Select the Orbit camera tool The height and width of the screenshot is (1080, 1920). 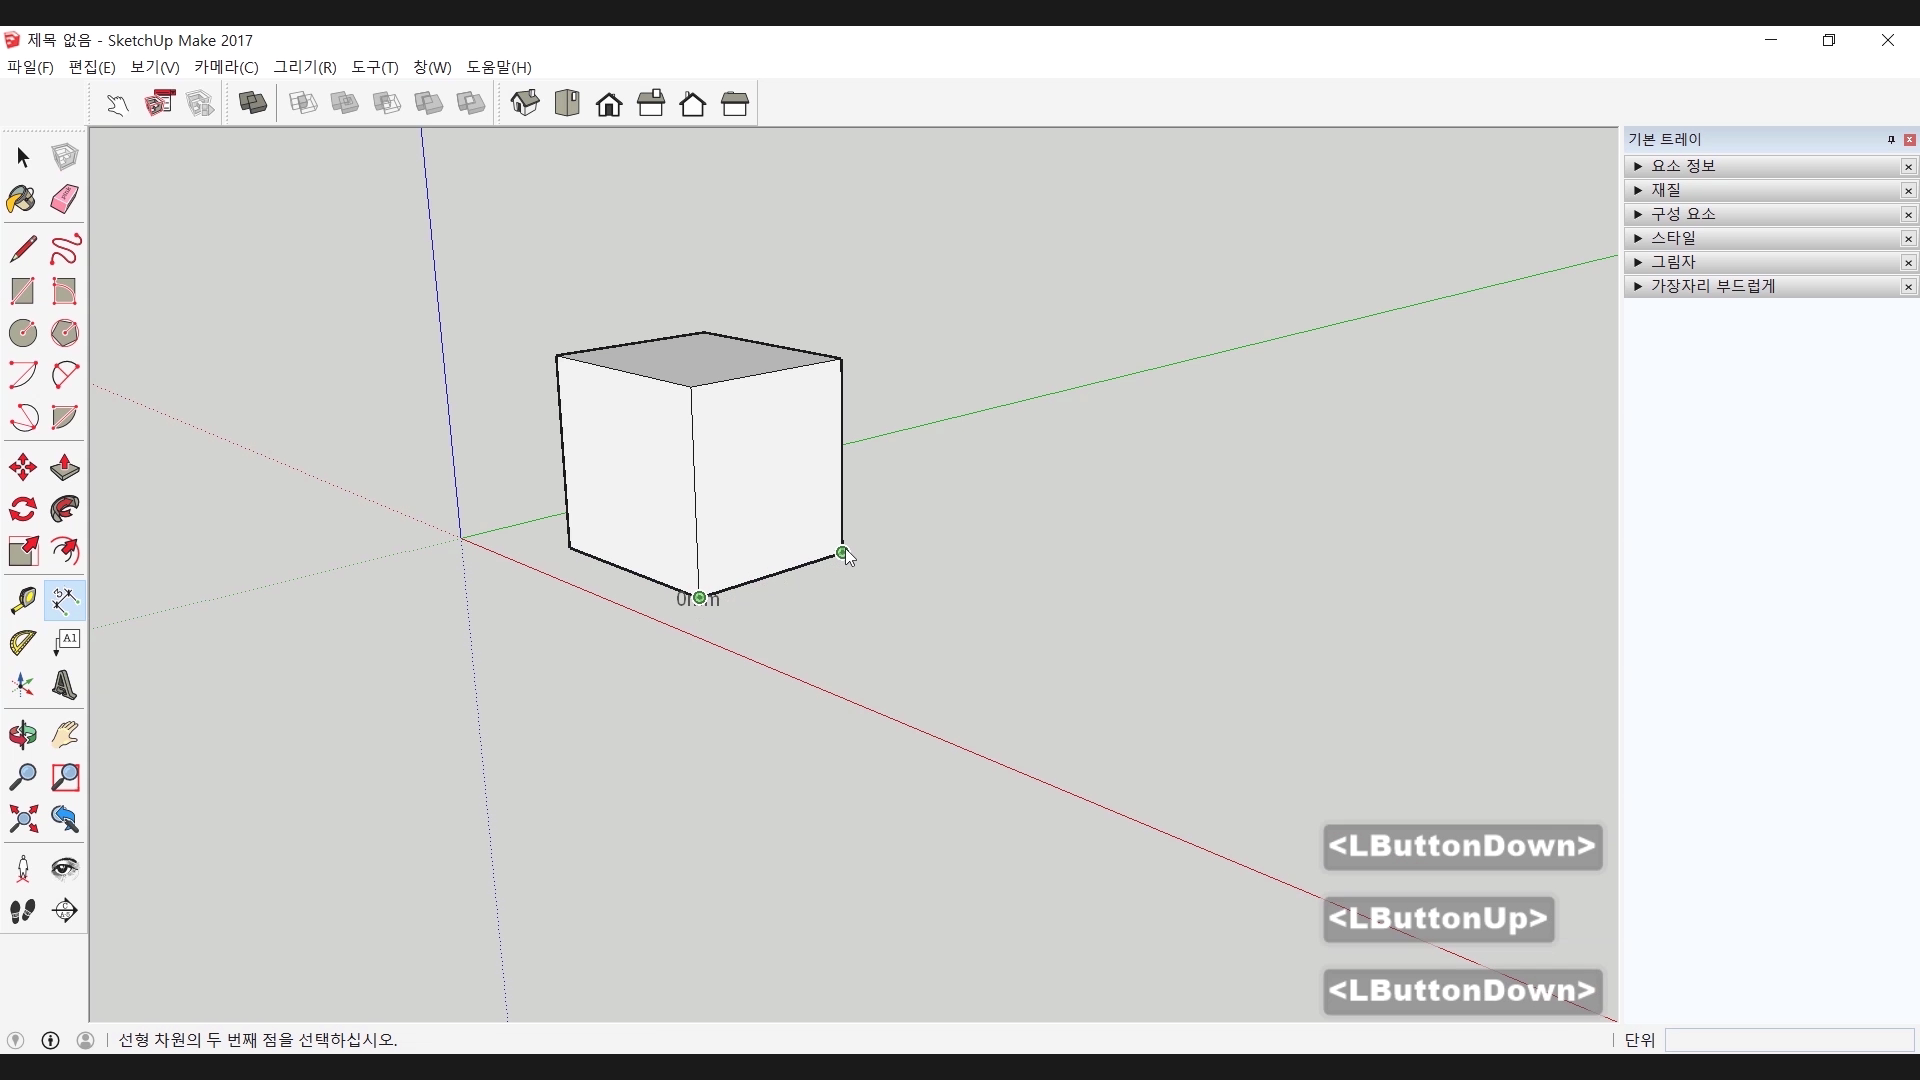pos(22,735)
